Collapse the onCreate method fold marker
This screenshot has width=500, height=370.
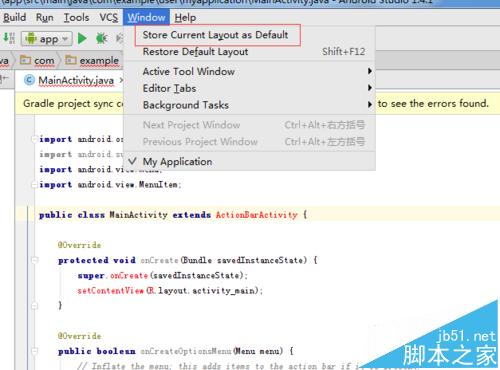point(35,260)
